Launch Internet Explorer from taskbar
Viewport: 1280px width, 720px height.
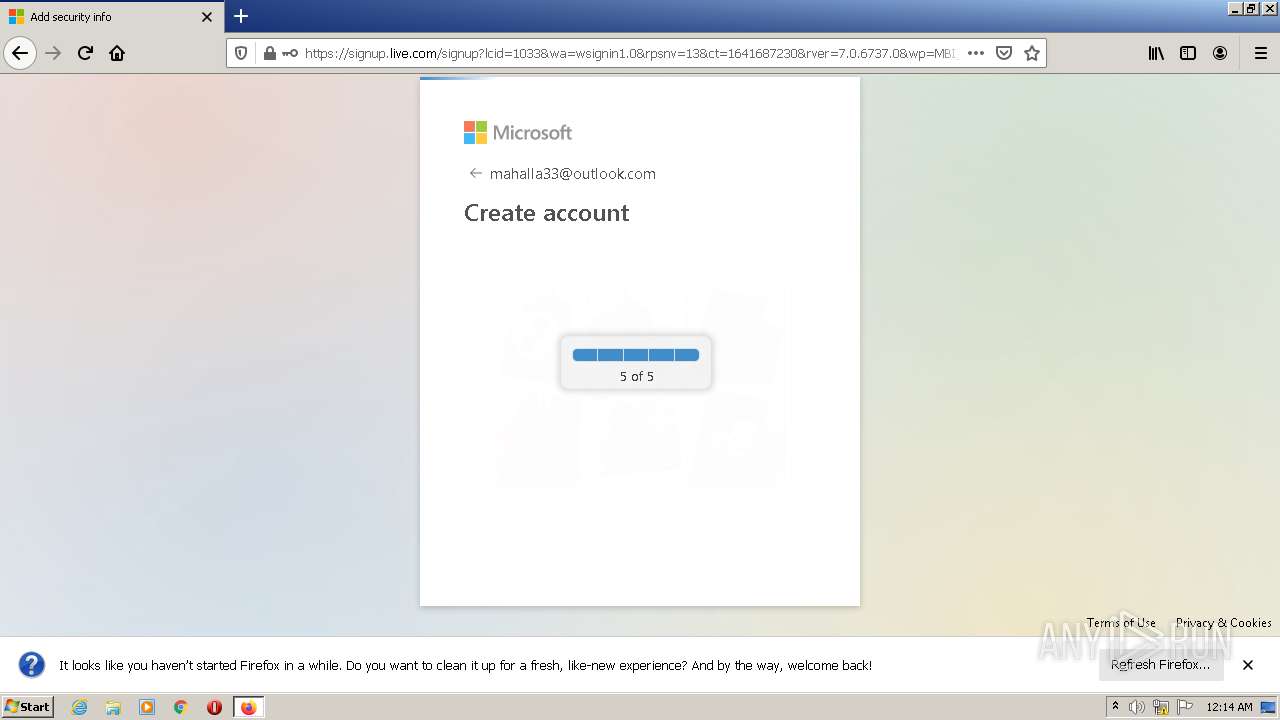80,706
